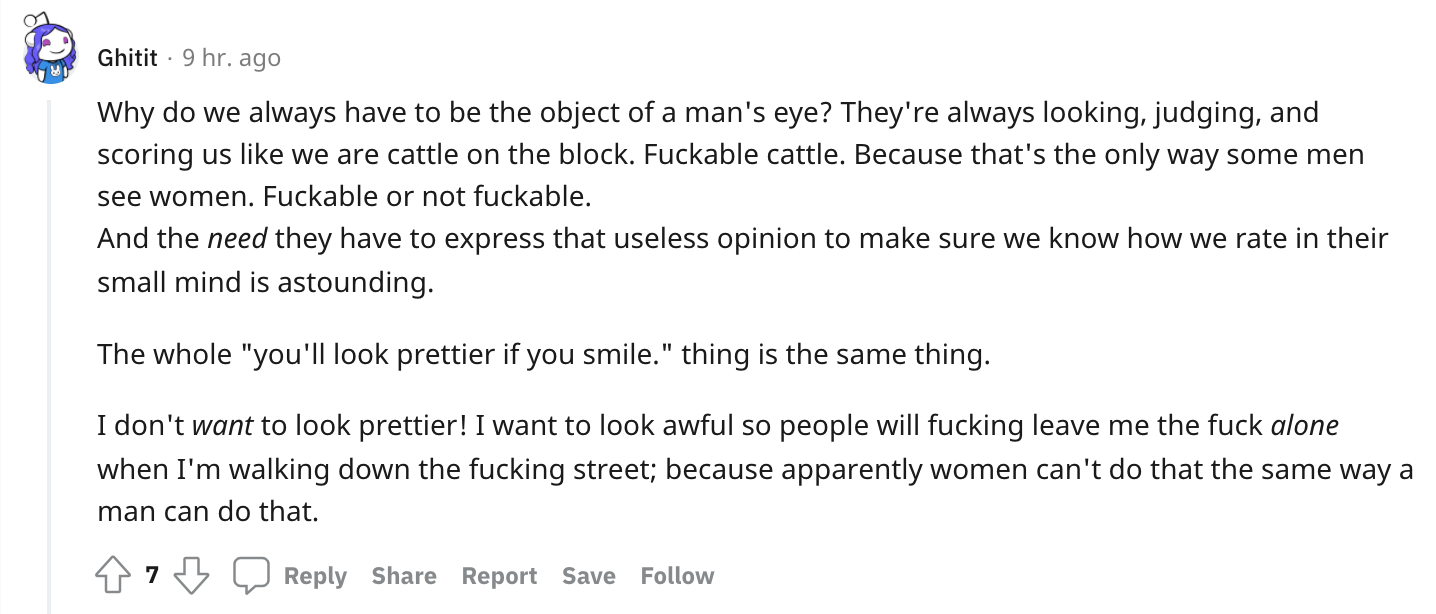Report Ghitit's comment
Screen dimensions: 1436x614
click(x=499, y=576)
